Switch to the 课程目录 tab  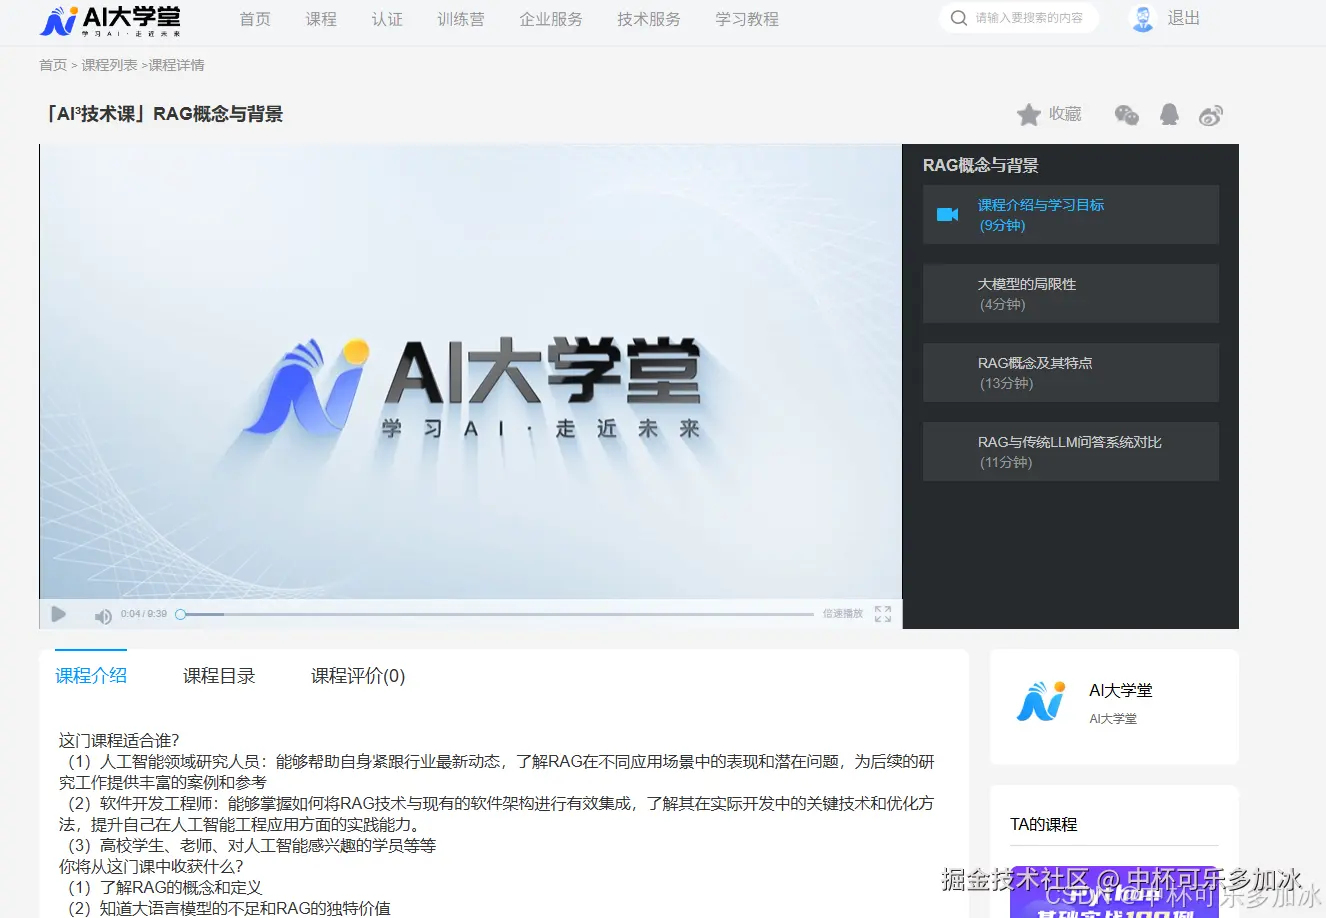click(219, 675)
